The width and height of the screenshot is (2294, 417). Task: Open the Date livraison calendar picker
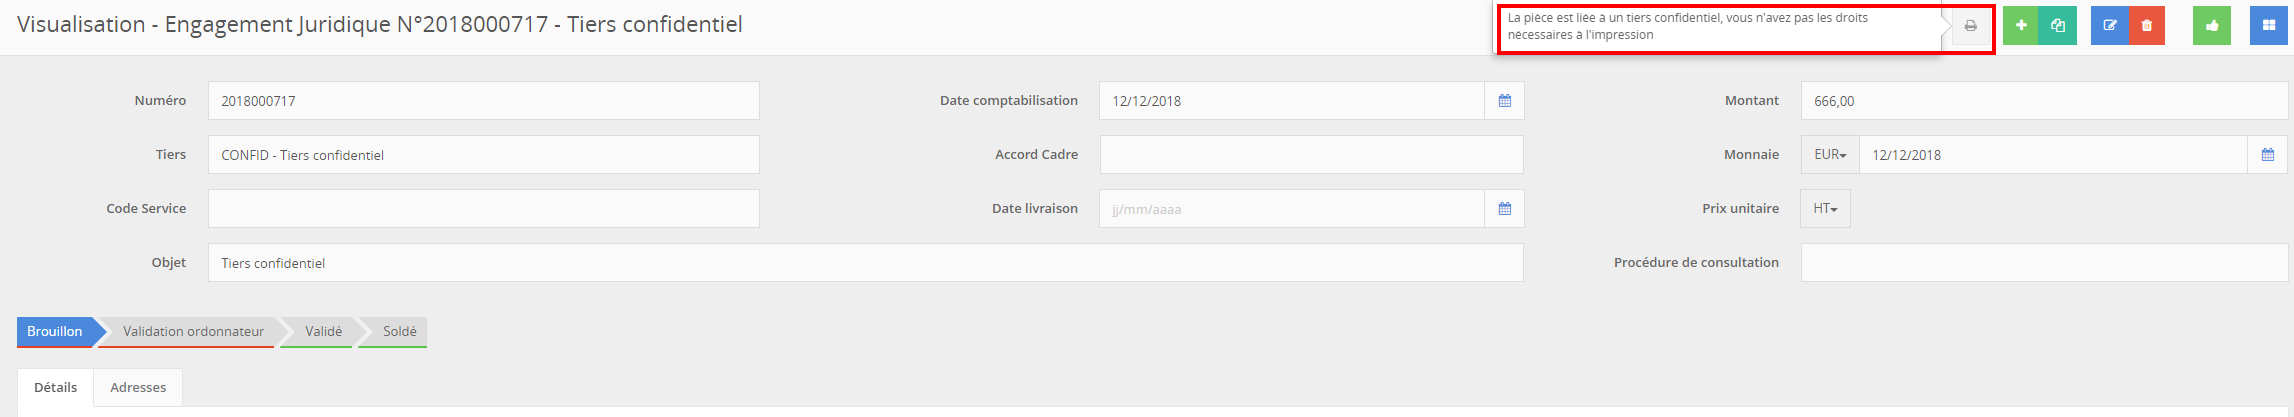1504,209
